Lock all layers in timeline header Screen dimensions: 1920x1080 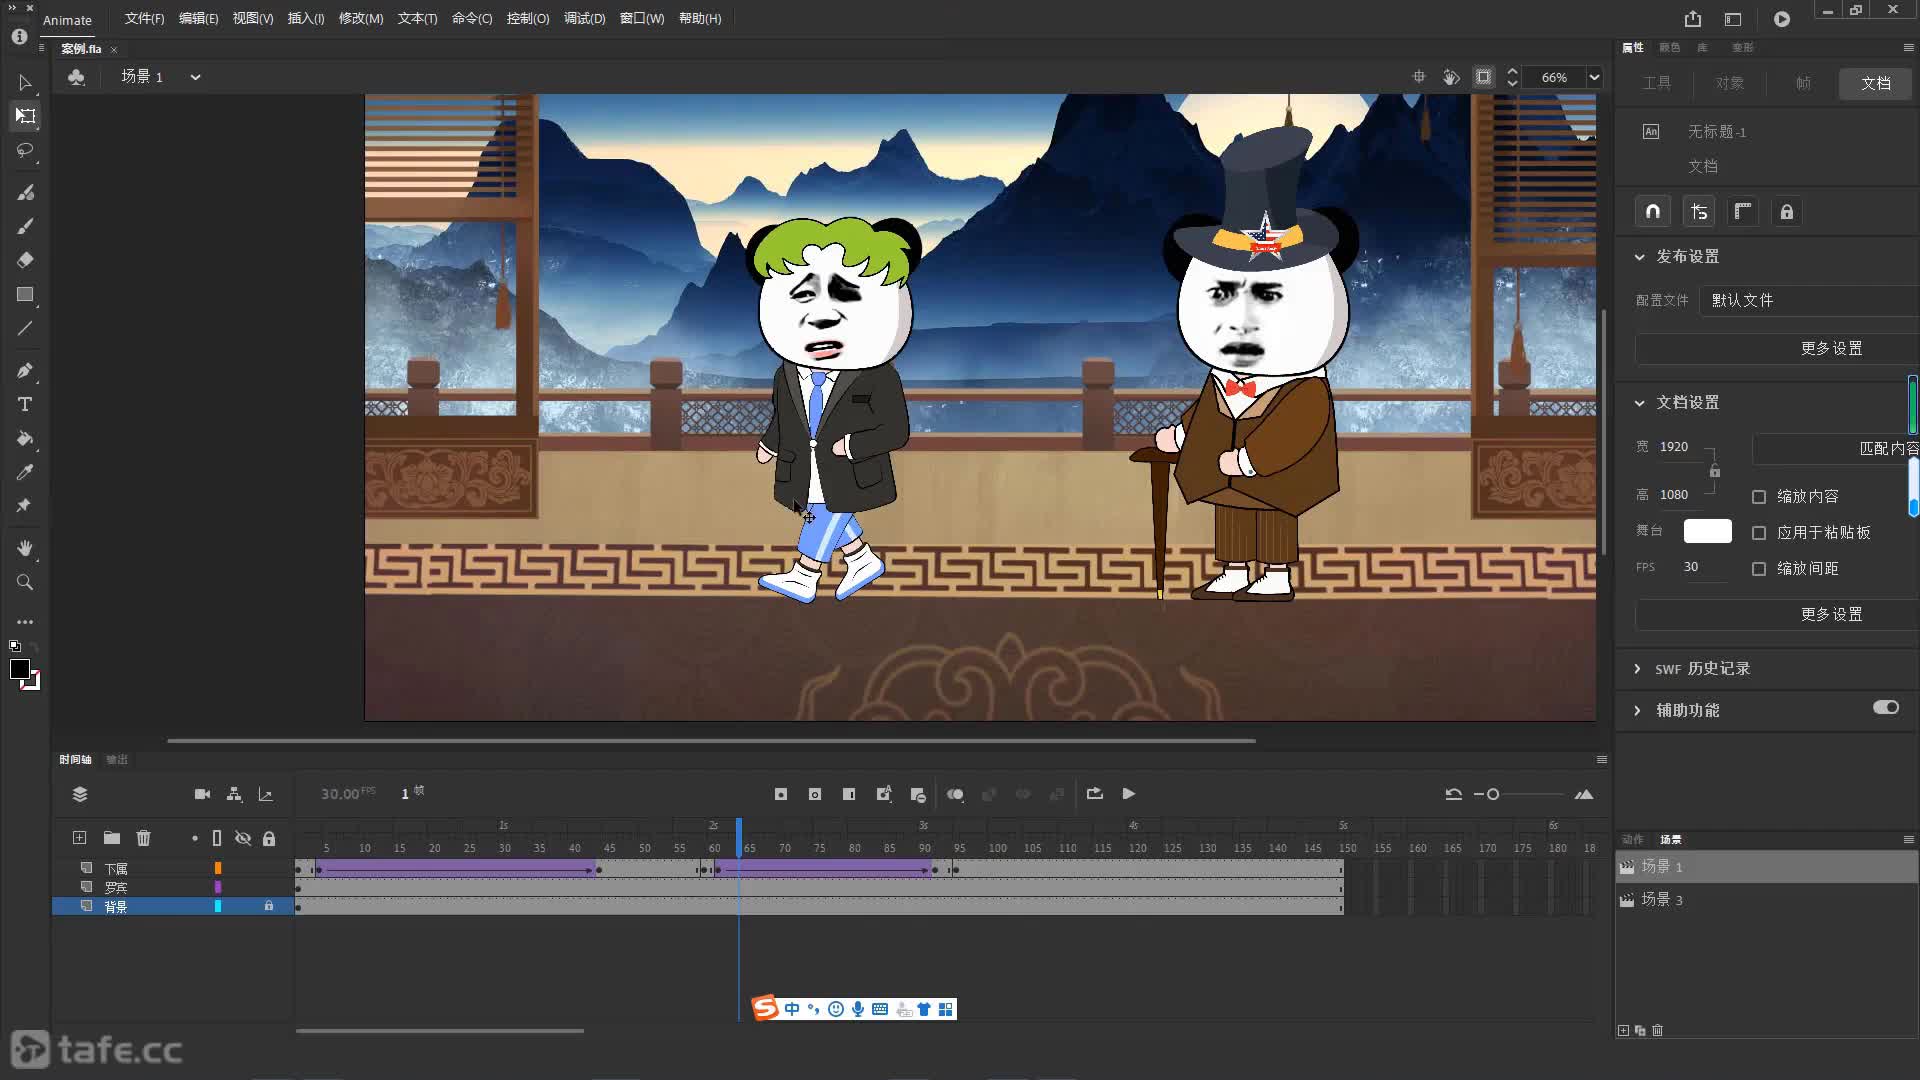click(x=269, y=838)
